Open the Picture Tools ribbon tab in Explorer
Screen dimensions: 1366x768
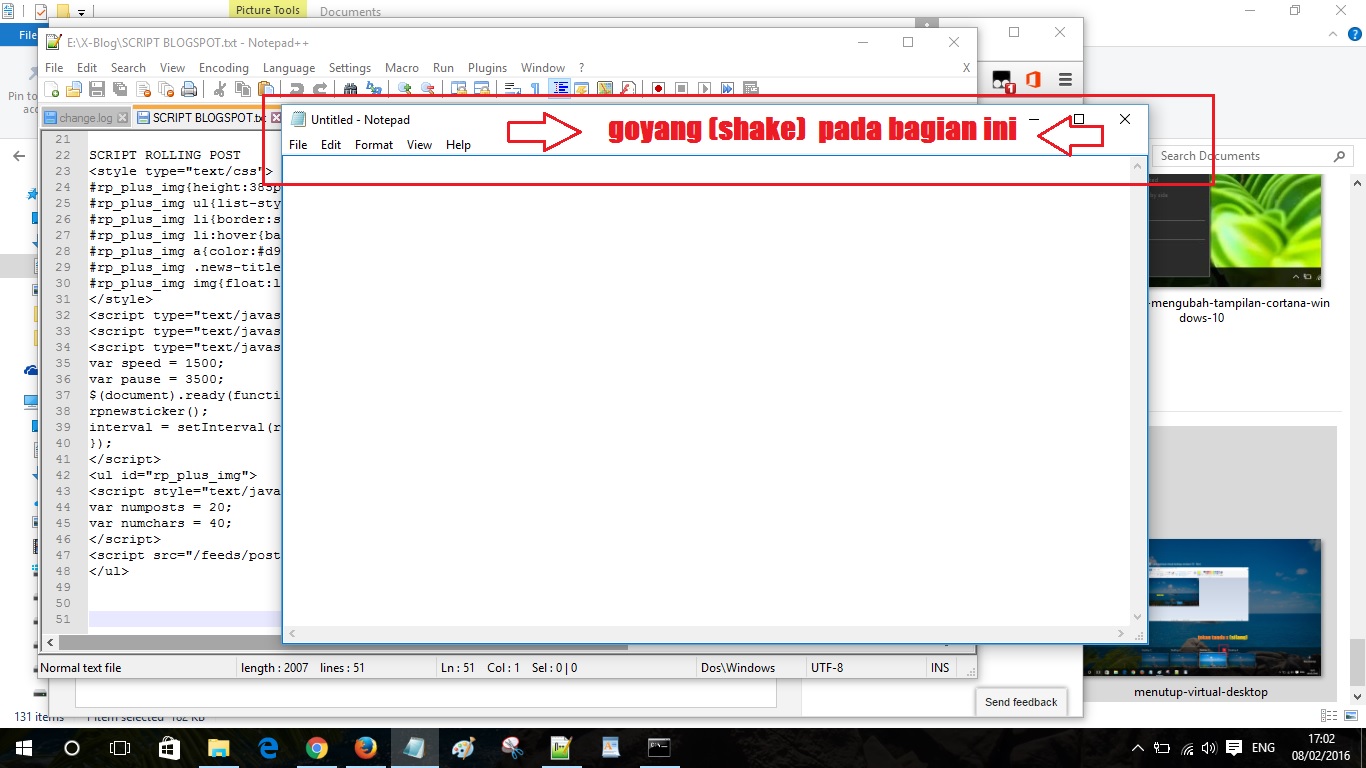click(x=268, y=10)
